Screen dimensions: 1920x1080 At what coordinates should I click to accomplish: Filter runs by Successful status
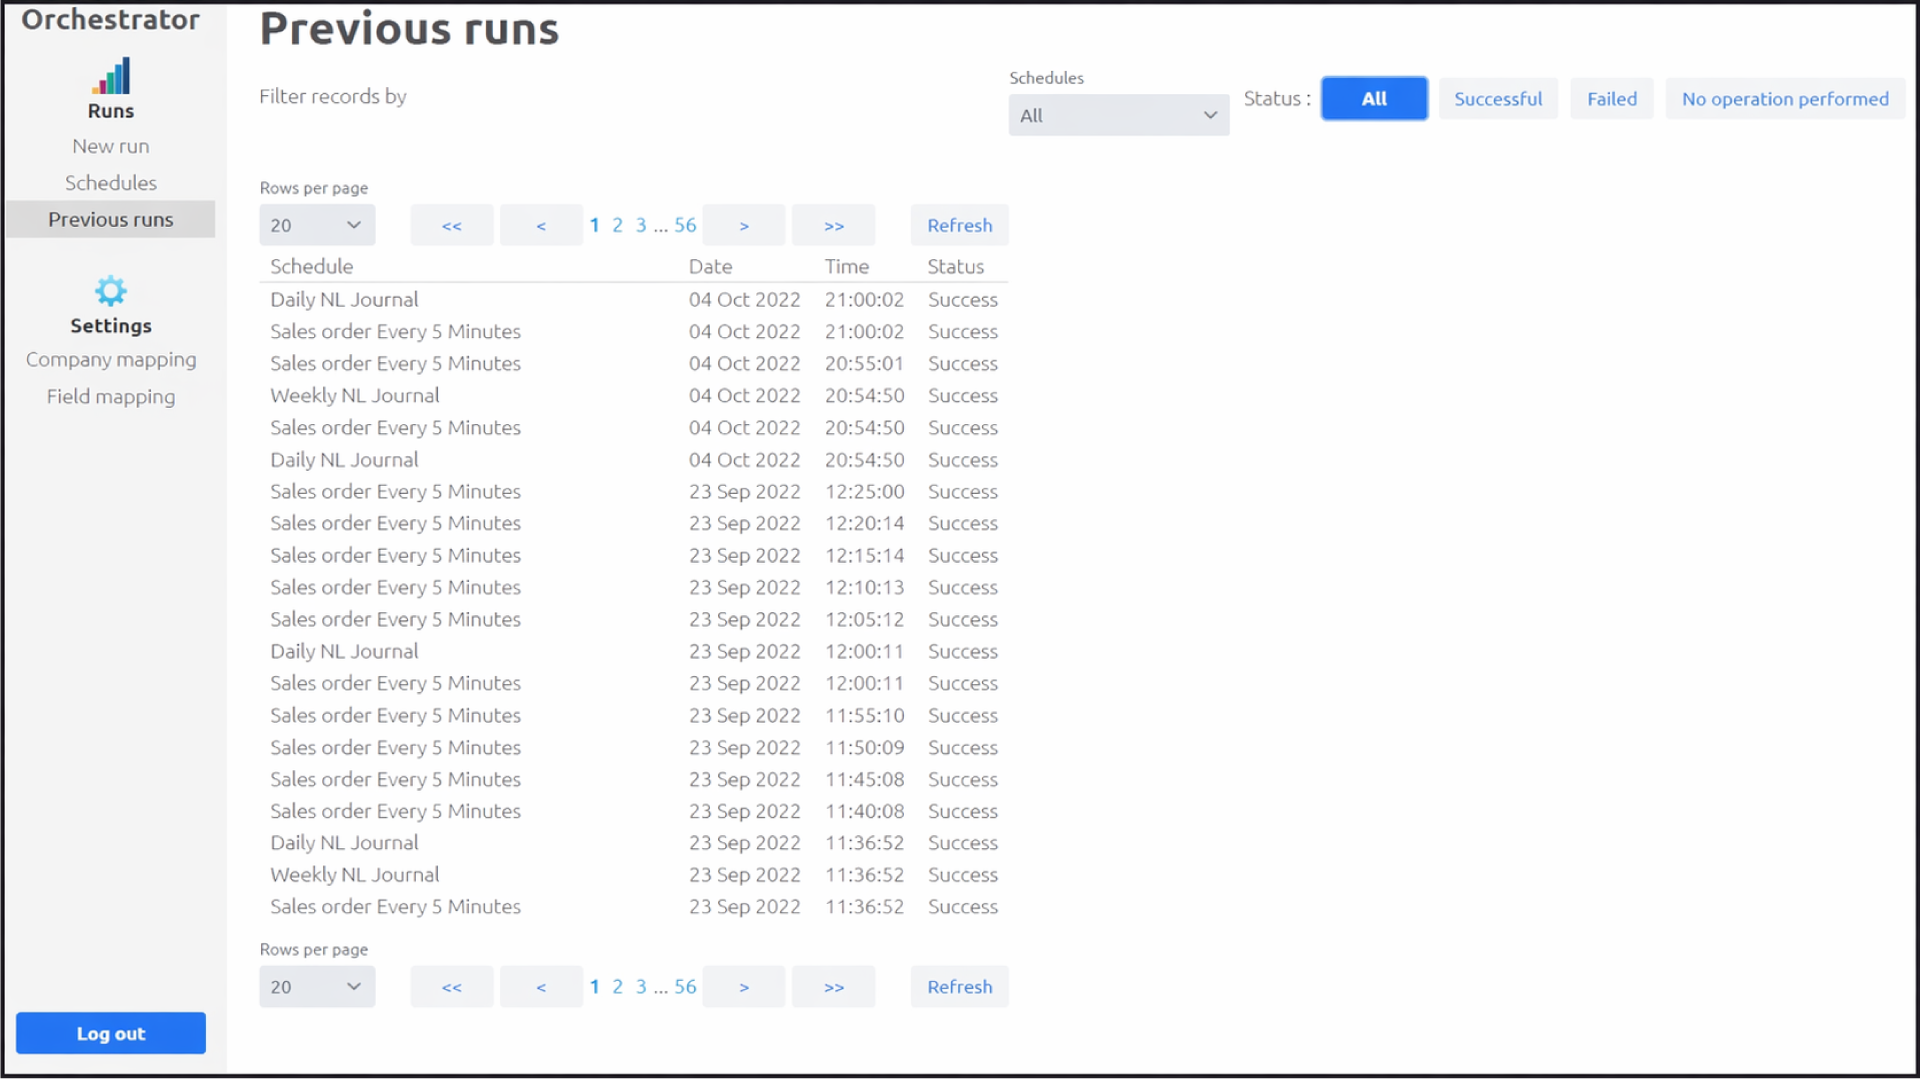[x=1498, y=99]
